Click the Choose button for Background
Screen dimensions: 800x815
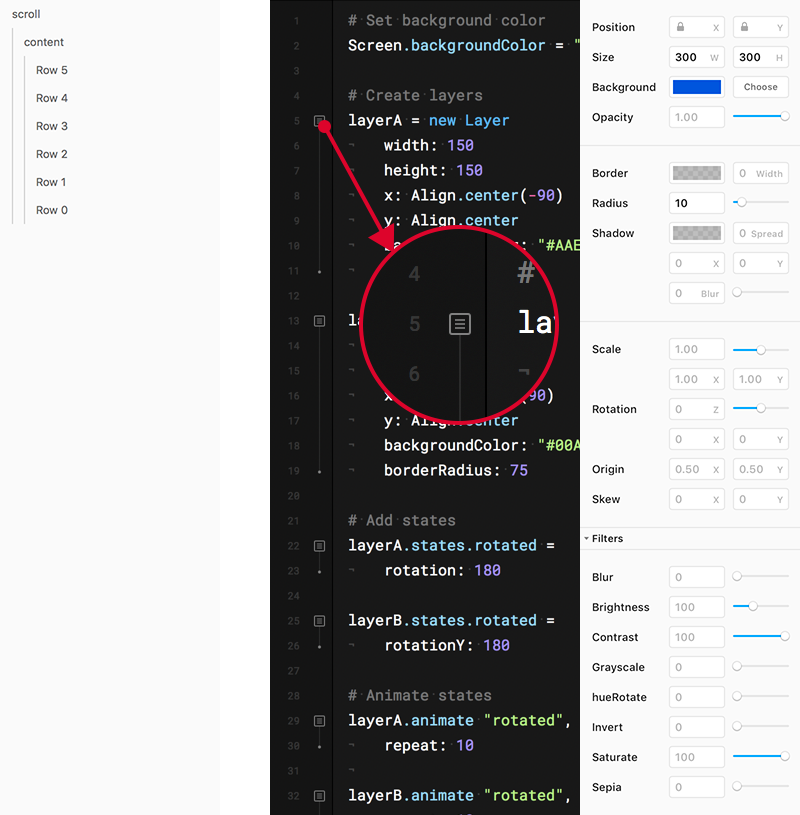pyautogui.click(x=760, y=87)
